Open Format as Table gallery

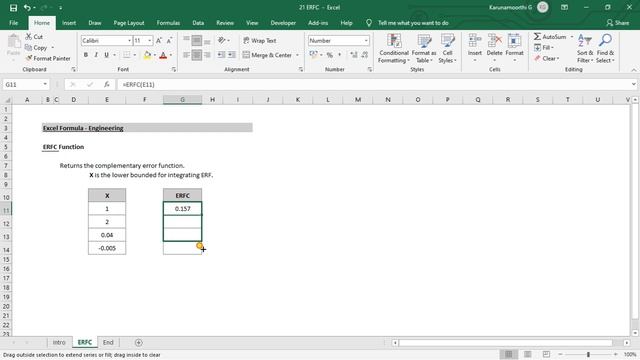coord(424,49)
